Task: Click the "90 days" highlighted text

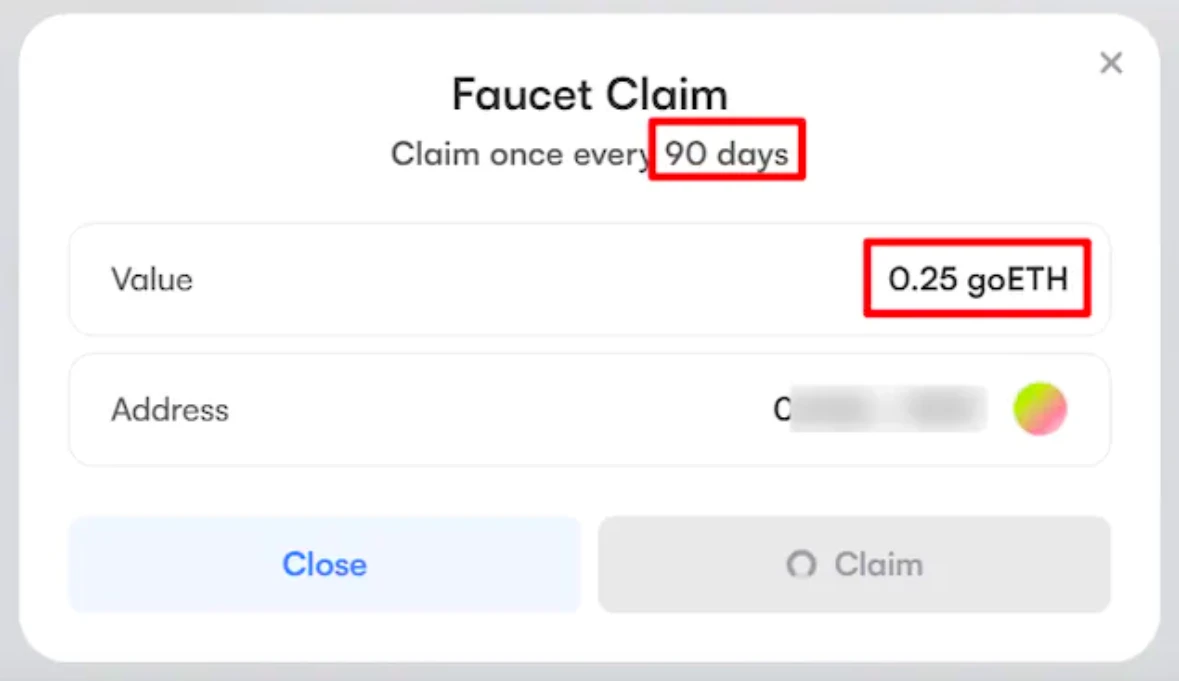Action: [727, 154]
